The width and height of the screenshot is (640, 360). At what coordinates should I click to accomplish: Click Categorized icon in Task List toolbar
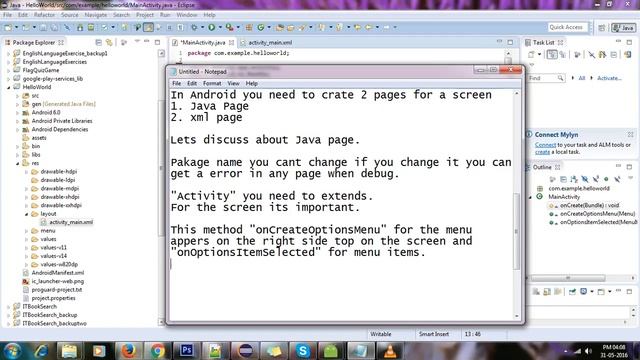pyautogui.click(x=552, y=54)
